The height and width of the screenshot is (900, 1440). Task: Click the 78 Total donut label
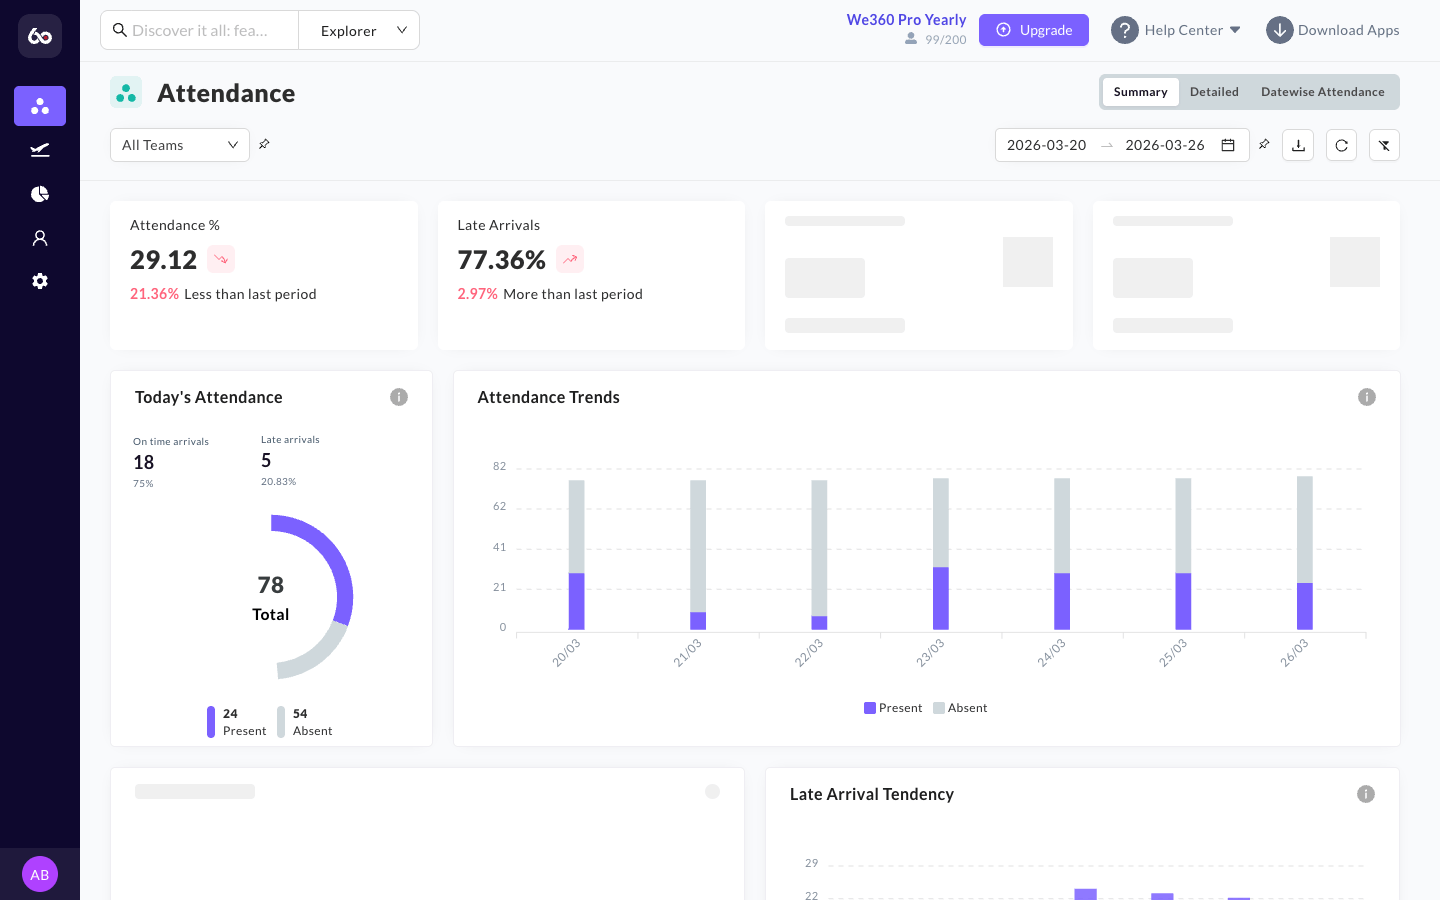click(271, 598)
